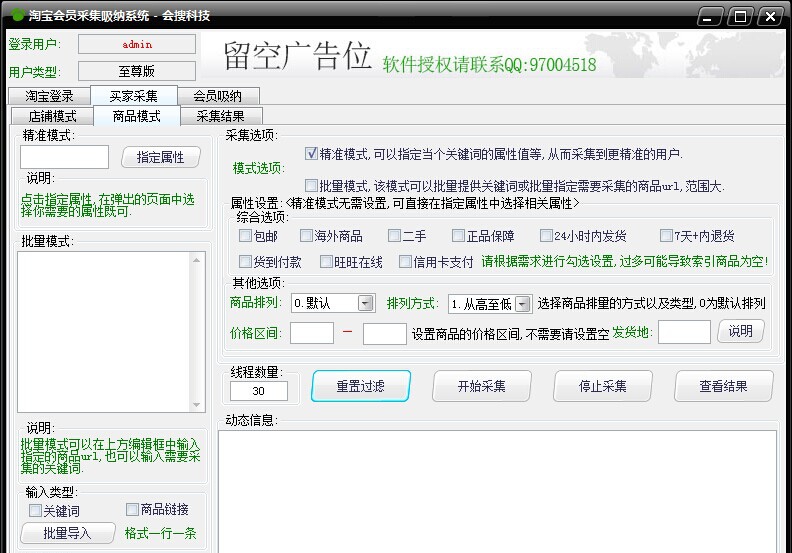The image size is (792, 553).
Task: Open the 店铺模式 sub-tab
Action: click(x=53, y=116)
